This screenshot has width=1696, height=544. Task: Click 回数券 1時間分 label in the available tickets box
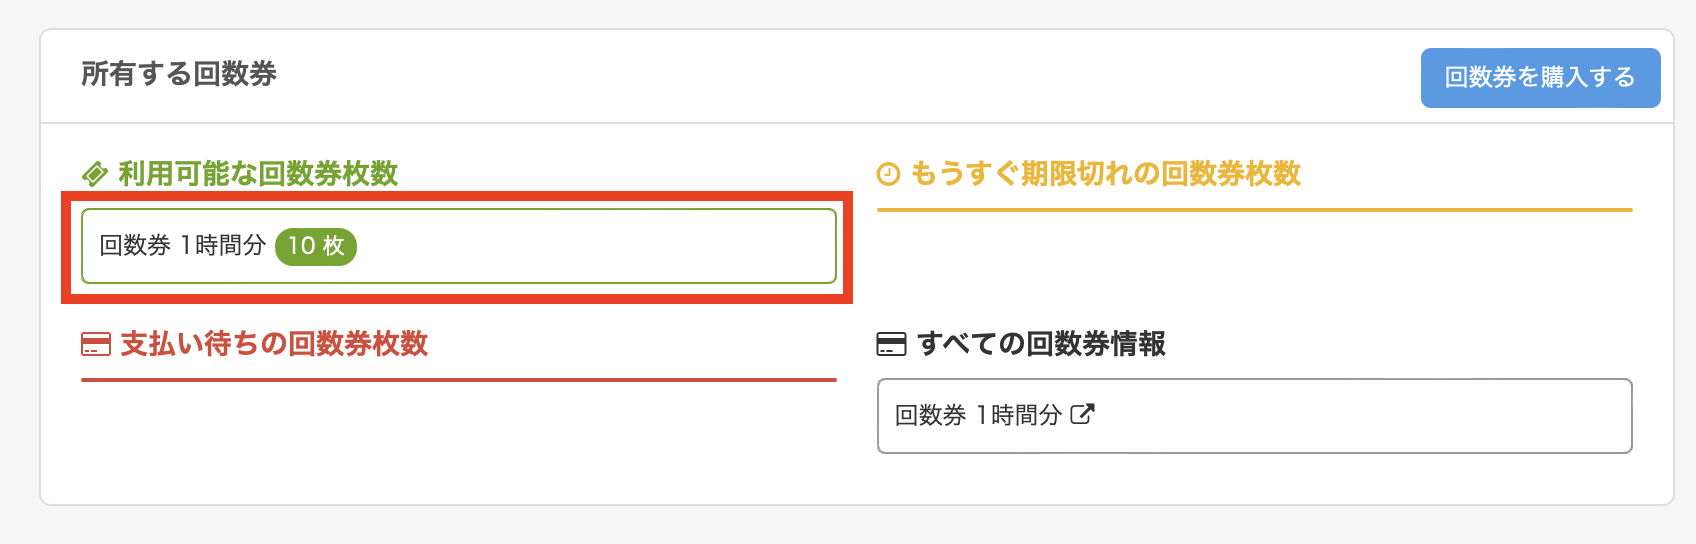tap(183, 246)
